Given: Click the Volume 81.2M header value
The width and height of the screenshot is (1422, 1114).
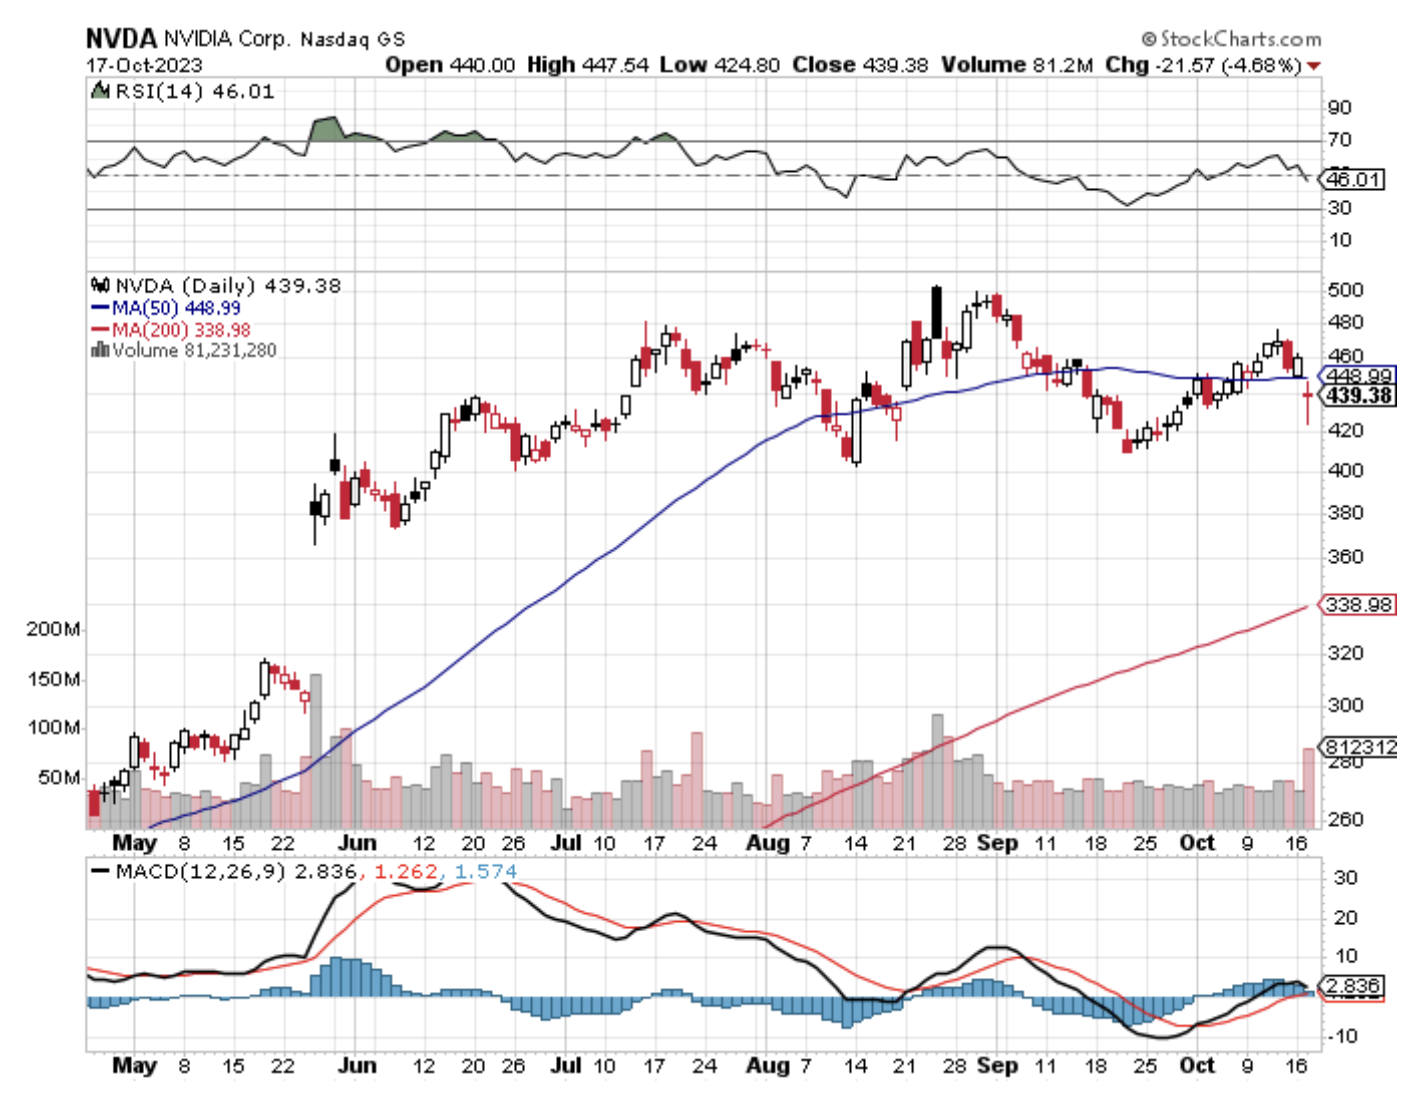Looking at the screenshot, I should point(1017,65).
